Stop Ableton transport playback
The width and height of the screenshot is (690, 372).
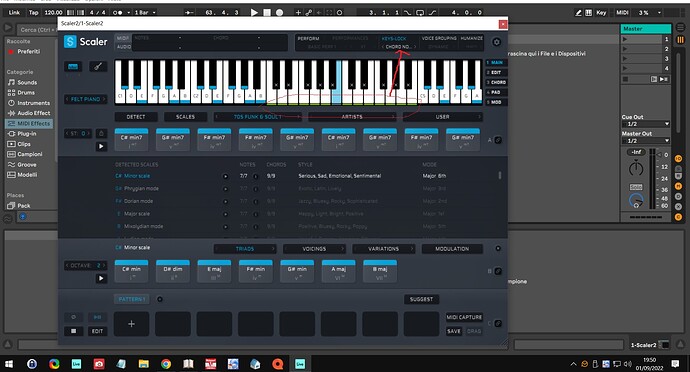(267, 12)
